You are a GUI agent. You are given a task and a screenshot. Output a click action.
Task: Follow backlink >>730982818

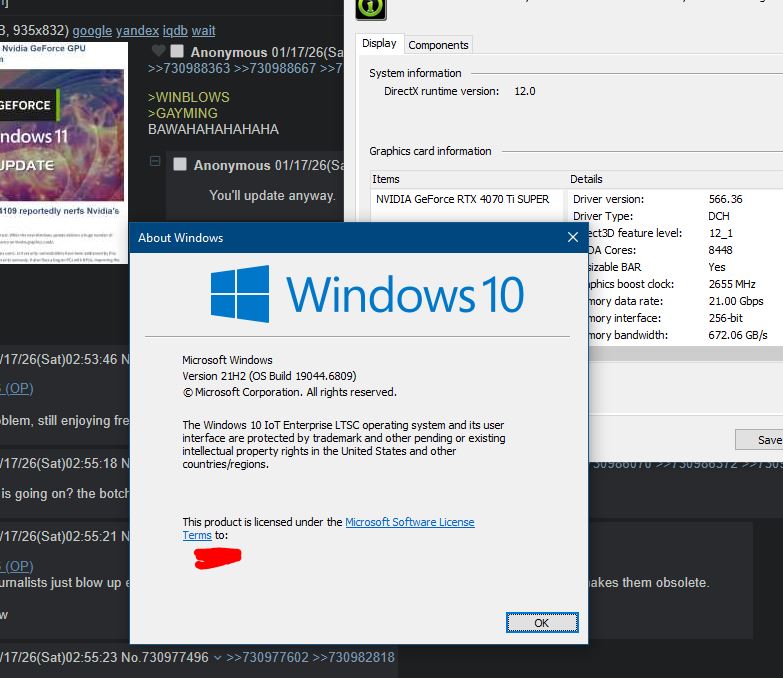tap(354, 658)
